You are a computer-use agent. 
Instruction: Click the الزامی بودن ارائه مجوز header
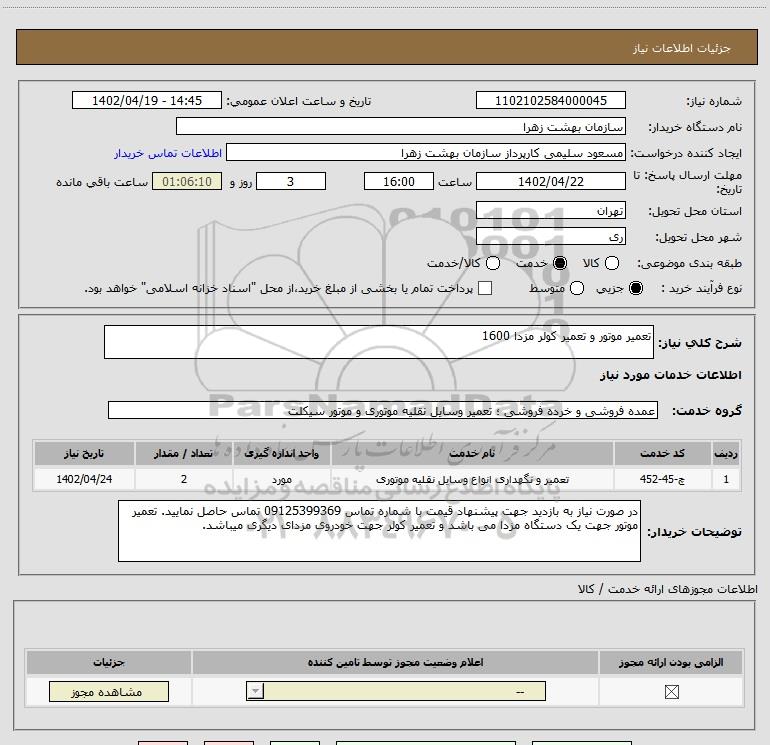coord(671,662)
